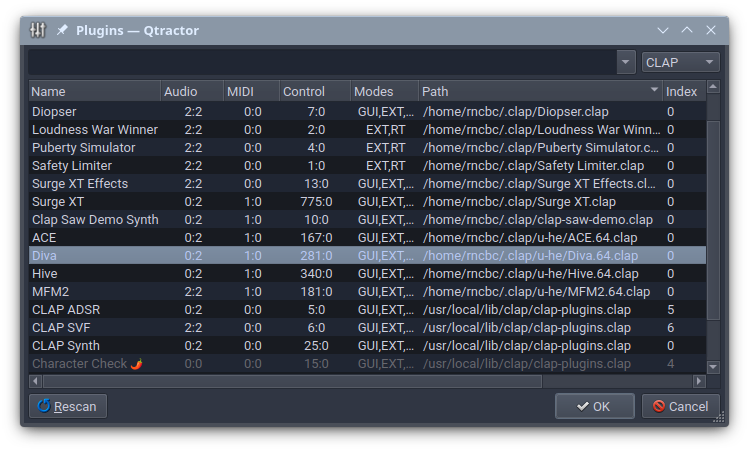Click the Rescan refresh icon
This screenshot has height=451, width=749.
point(43,406)
